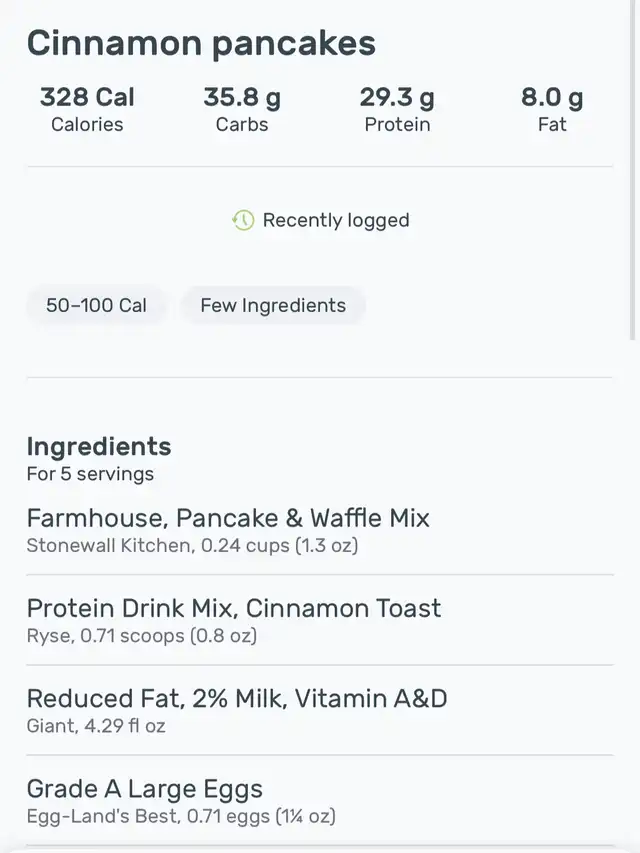Screen dimensions: 640x853
Task: Click Egg-Land's Best 0.71 eggs detail
Action: tap(181, 816)
